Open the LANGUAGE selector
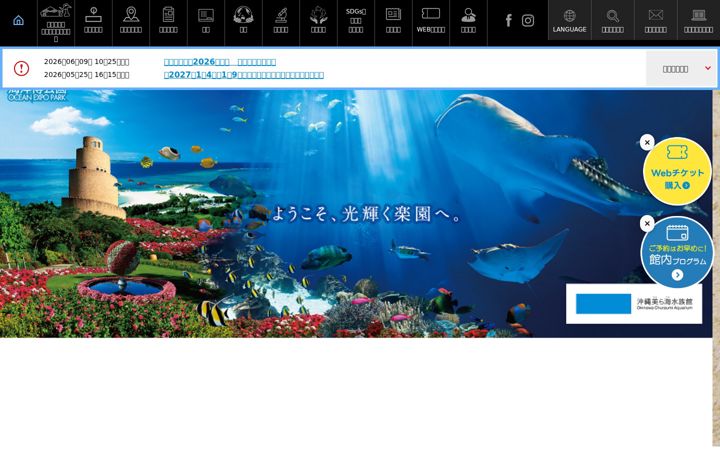The width and height of the screenshot is (720, 450). click(x=569, y=20)
